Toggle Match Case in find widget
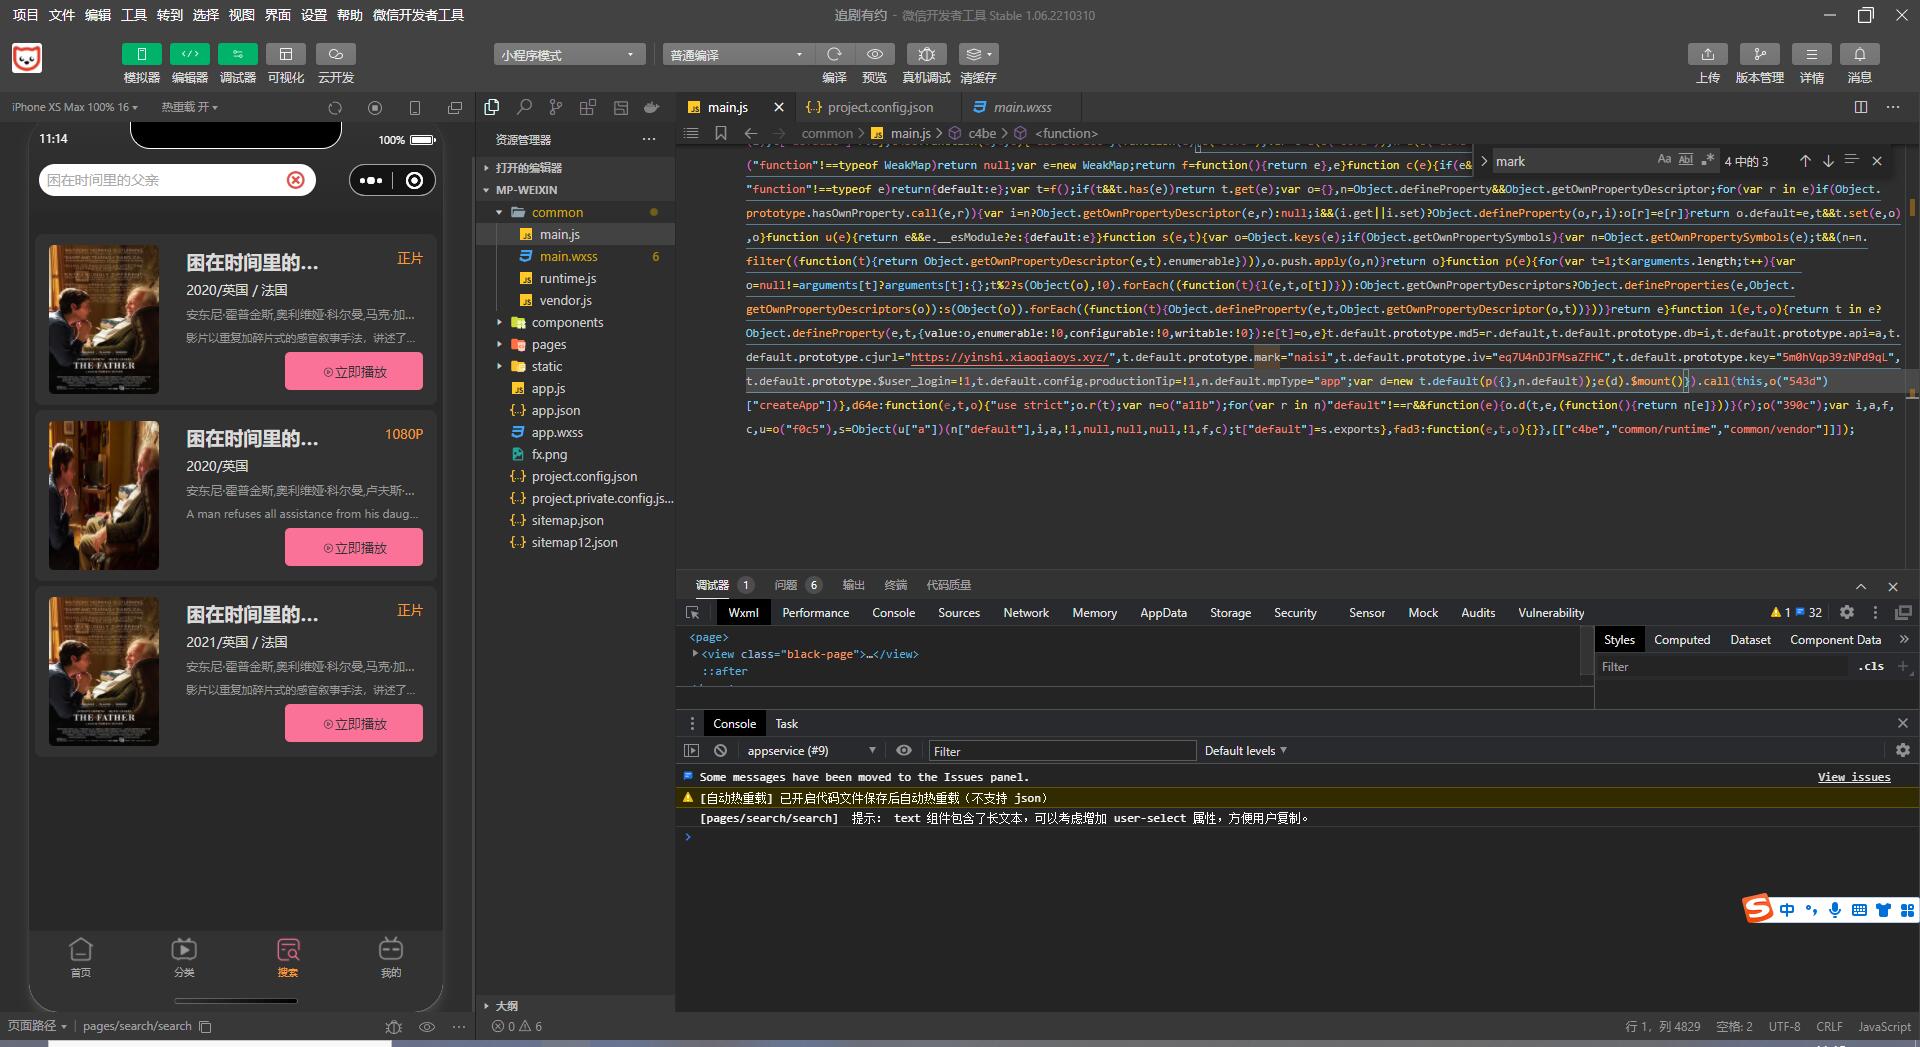 pos(1664,160)
